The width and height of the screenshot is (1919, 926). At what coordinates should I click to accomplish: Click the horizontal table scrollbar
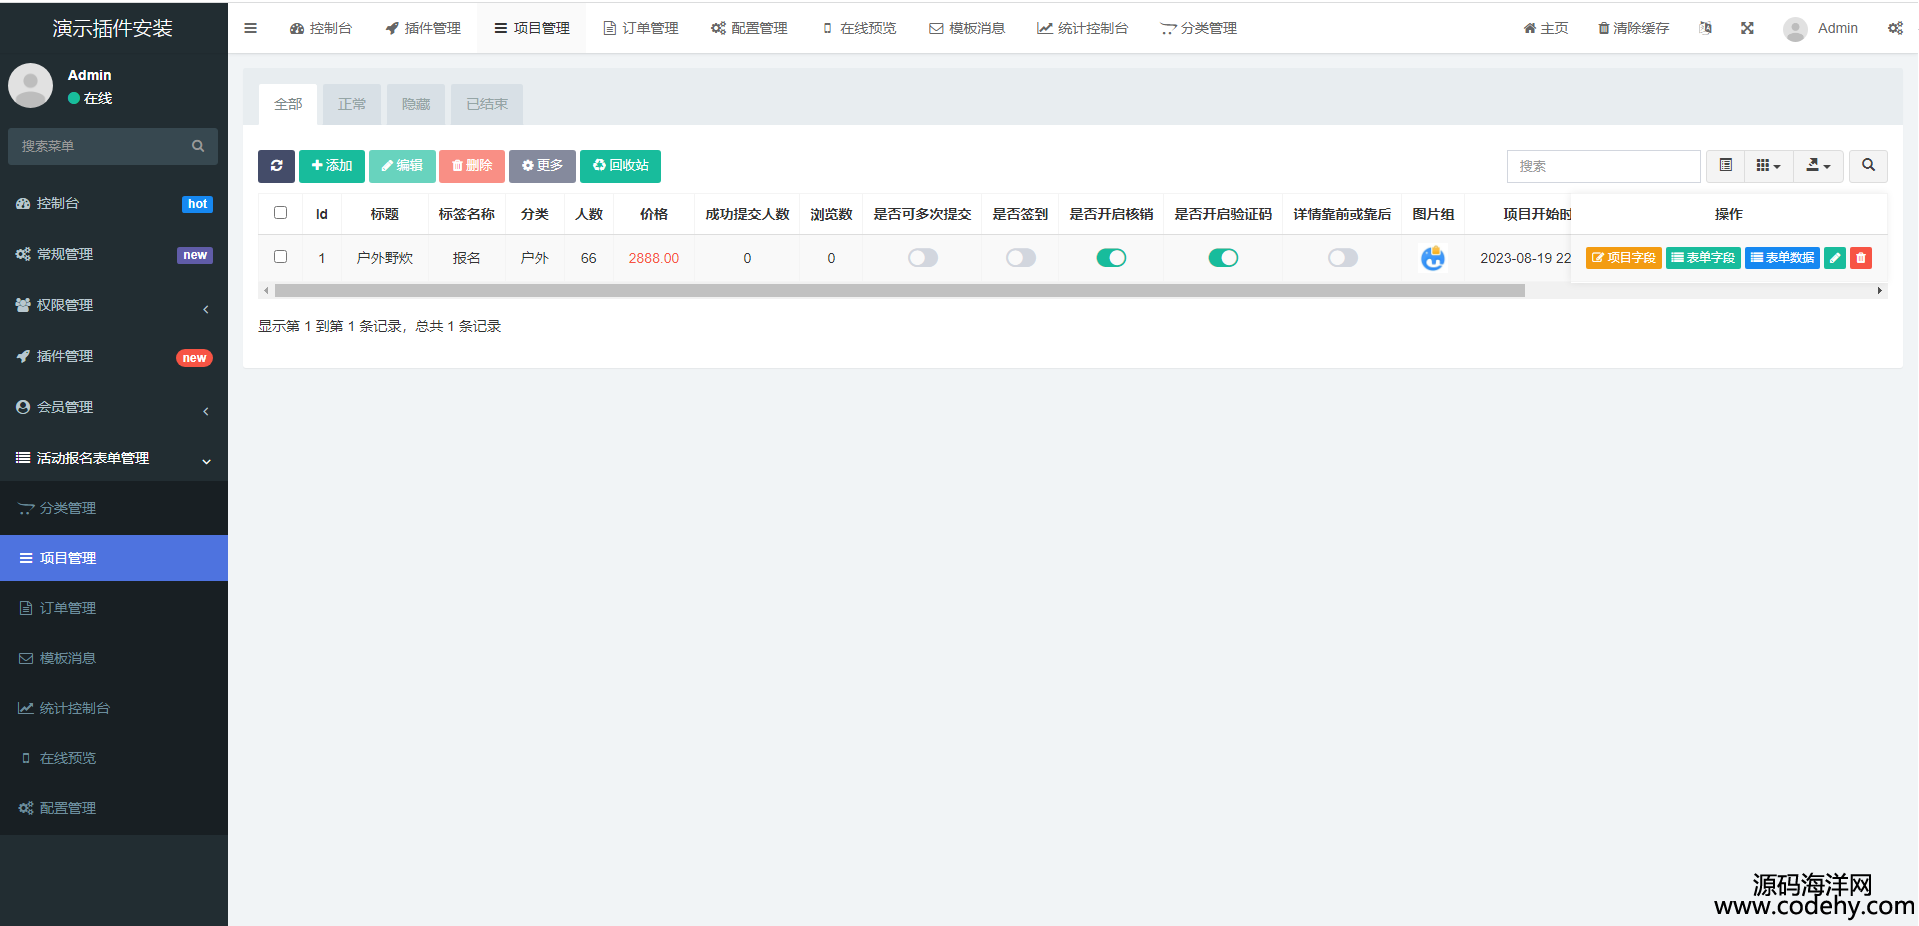898,291
